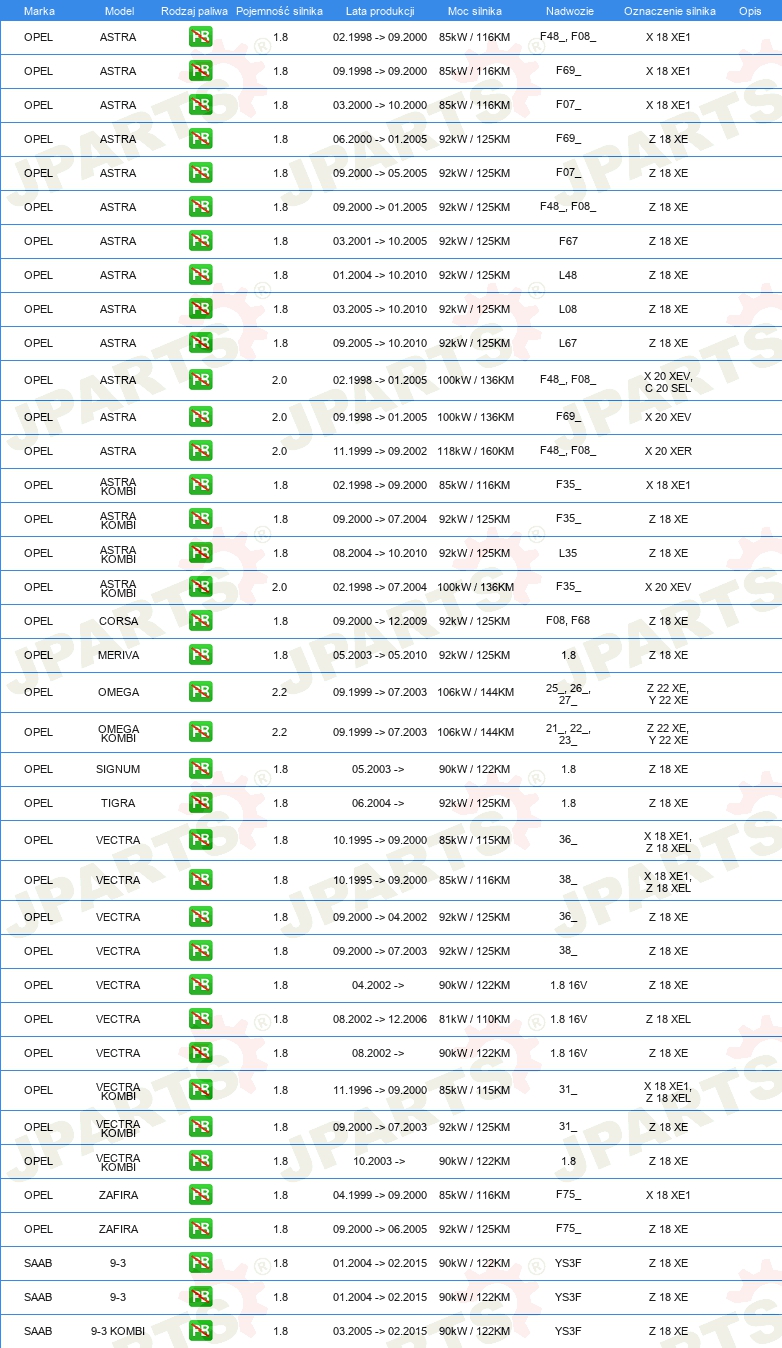Click the fuel icon in the ASTRA KOMBI 02.1998 -> 09.2000 row
This screenshot has width=782, height=1348.
tap(200, 485)
